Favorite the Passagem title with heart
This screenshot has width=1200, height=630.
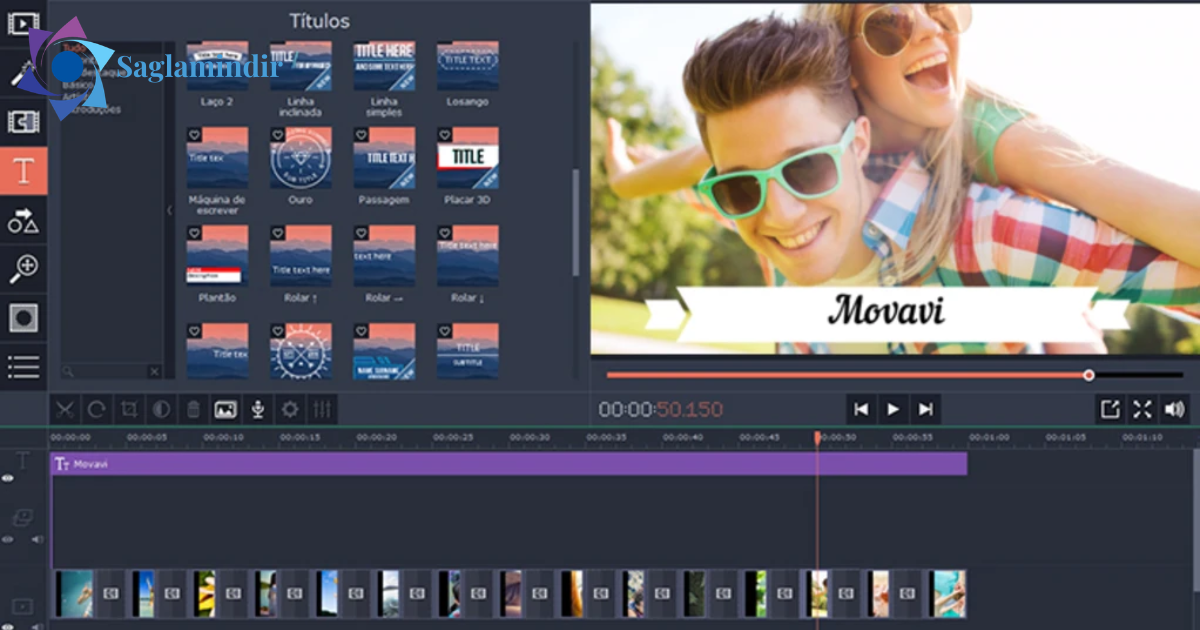(x=361, y=134)
